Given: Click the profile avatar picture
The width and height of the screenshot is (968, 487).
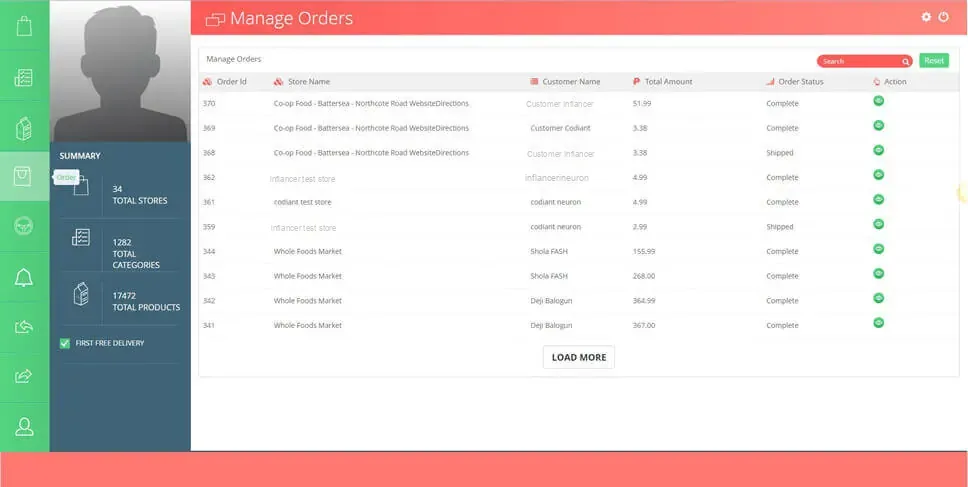Looking at the screenshot, I should point(120,72).
